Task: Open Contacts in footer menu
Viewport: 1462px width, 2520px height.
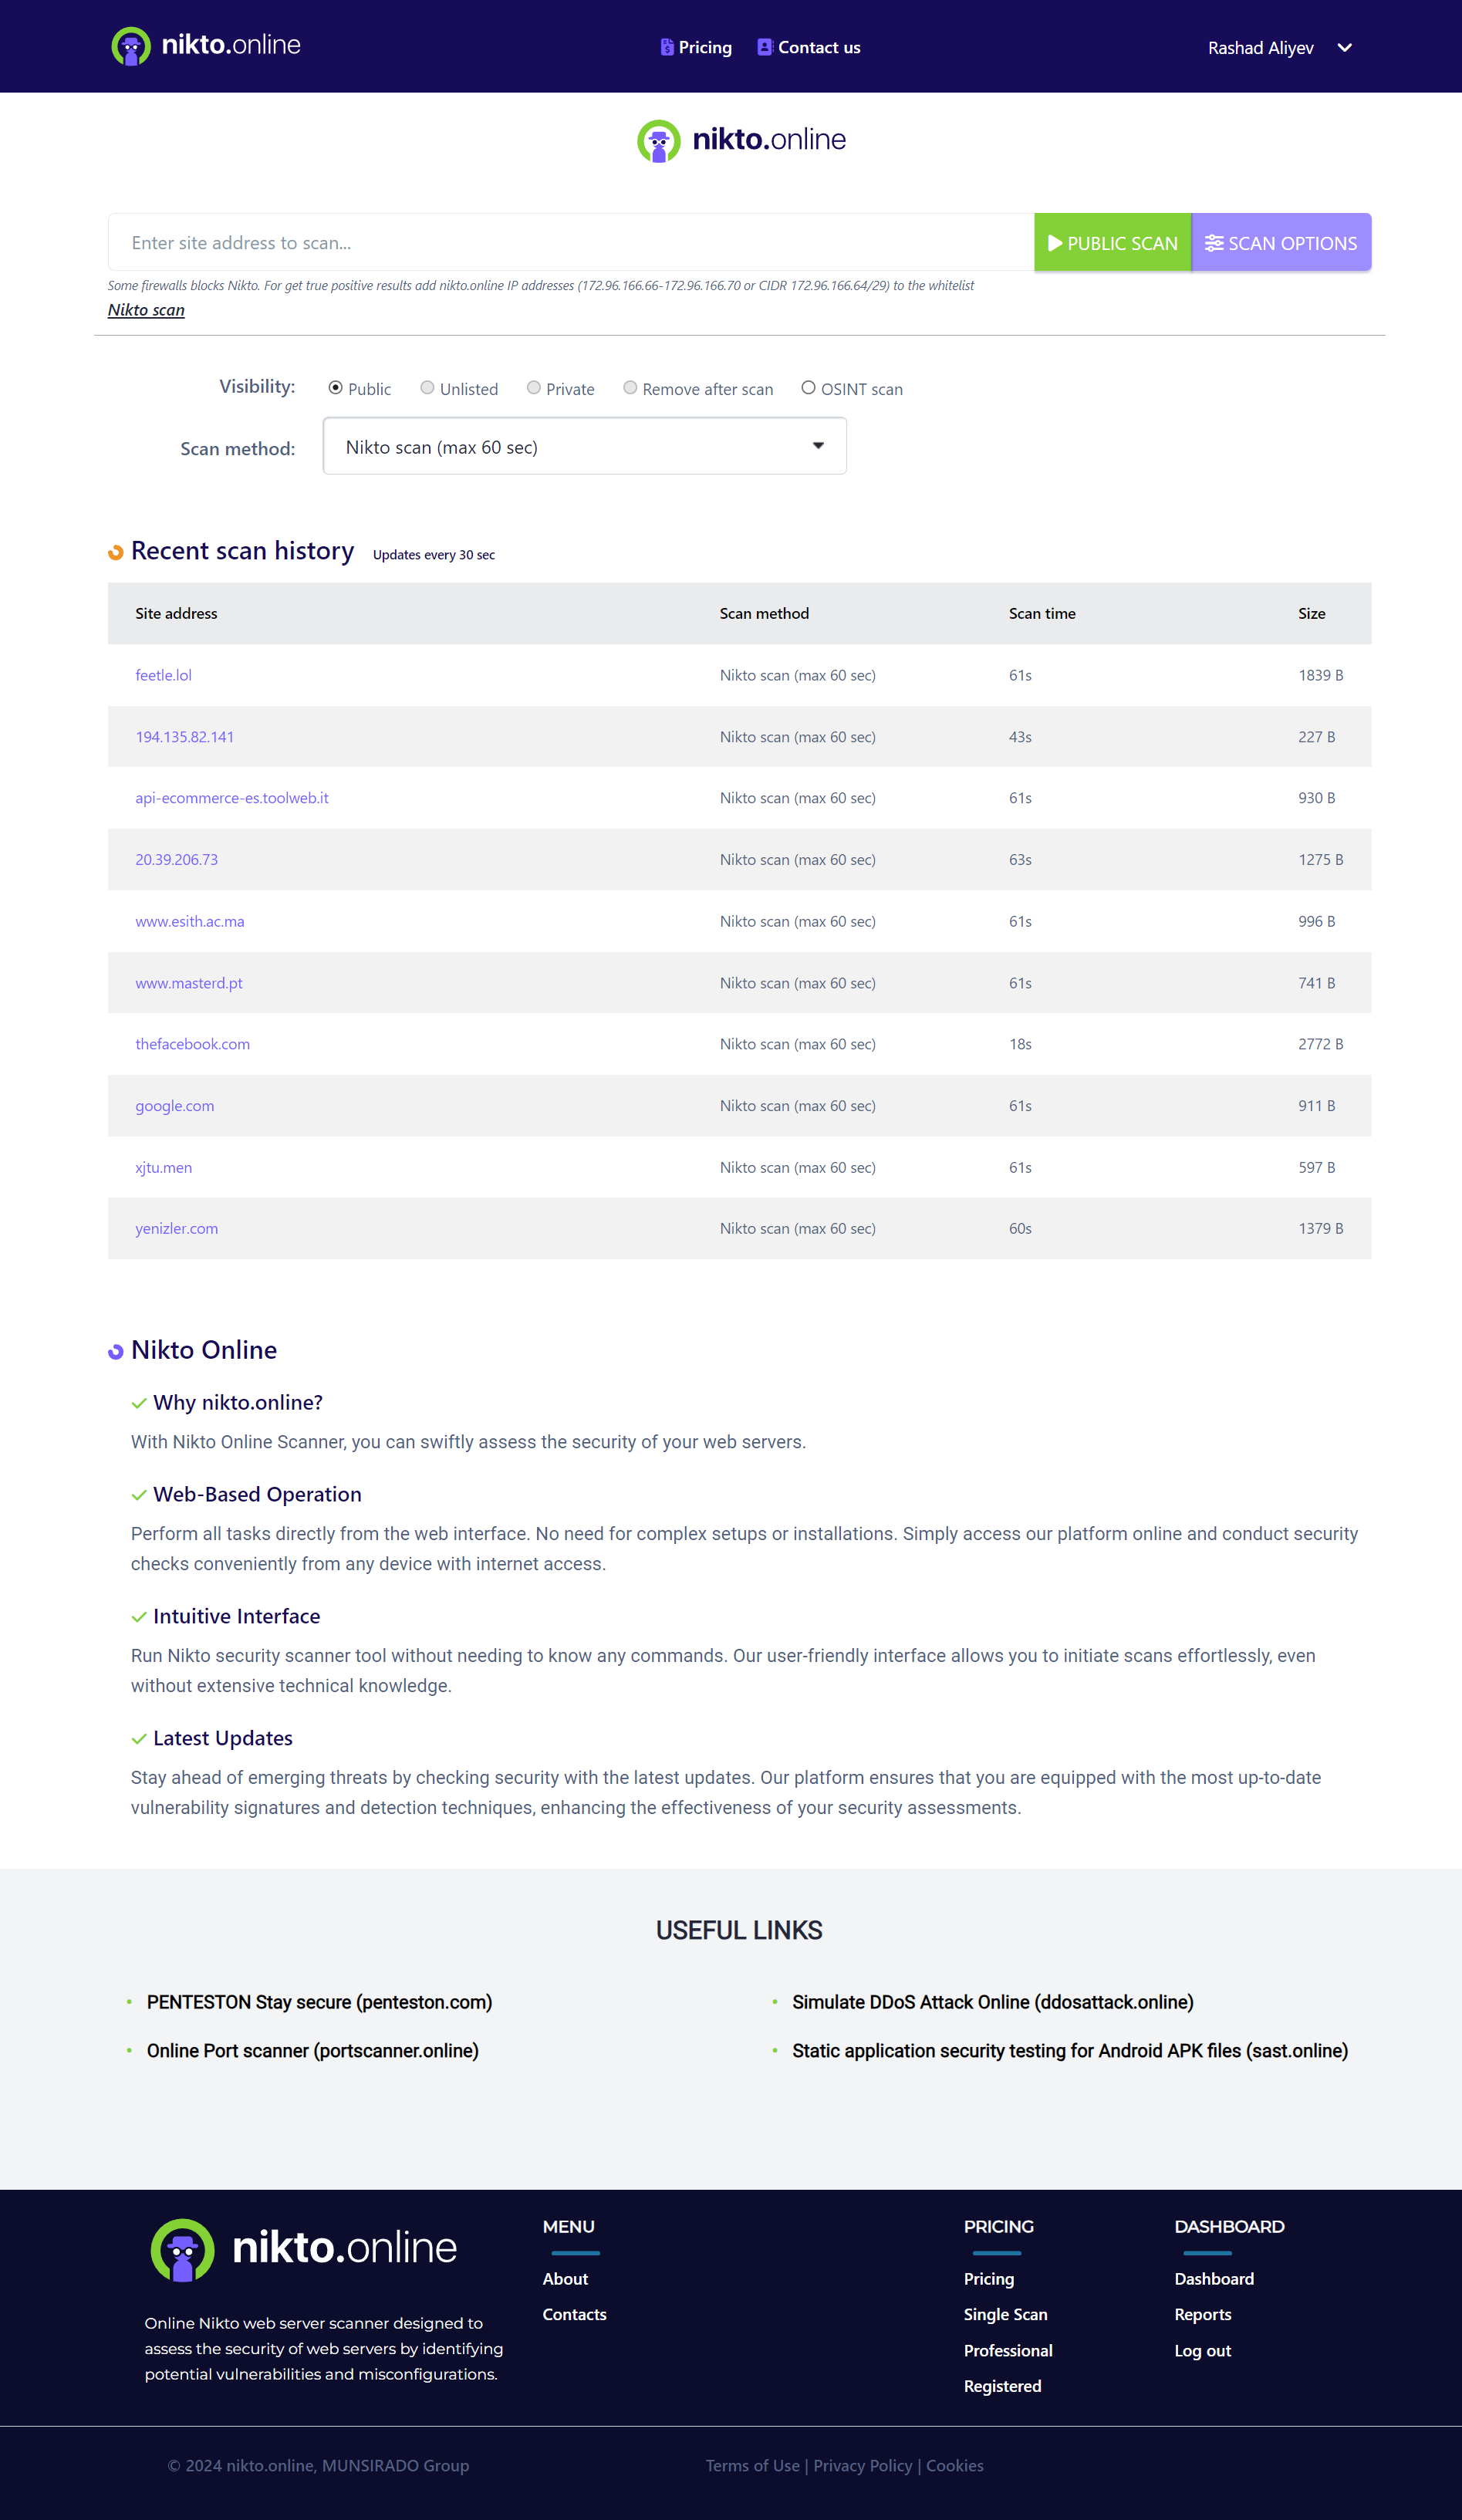Action: [574, 2315]
